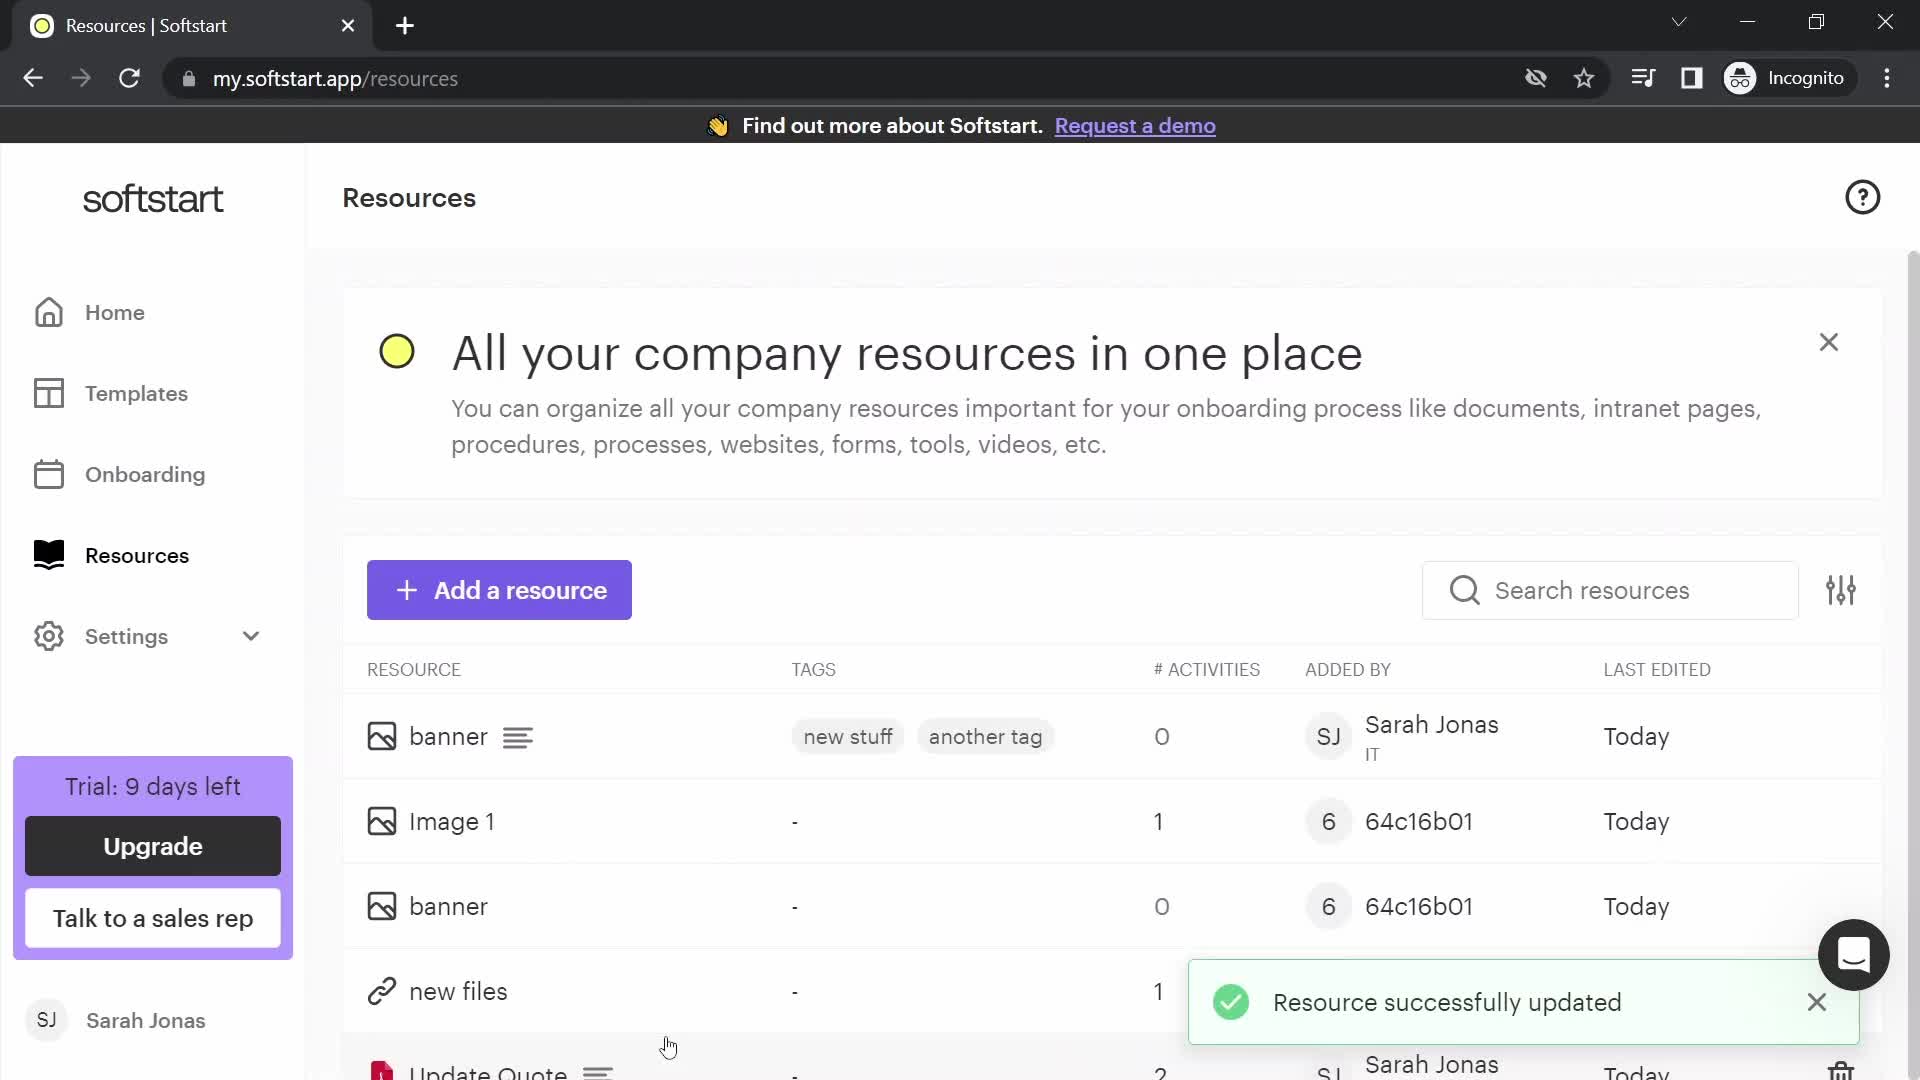Click the # ACTIVITIES column header
This screenshot has height=1080, width=1920.
[x=1206, y=669]
